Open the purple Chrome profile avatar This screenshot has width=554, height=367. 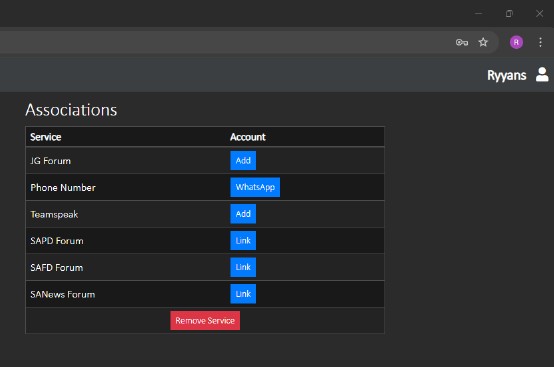point(516,42)
